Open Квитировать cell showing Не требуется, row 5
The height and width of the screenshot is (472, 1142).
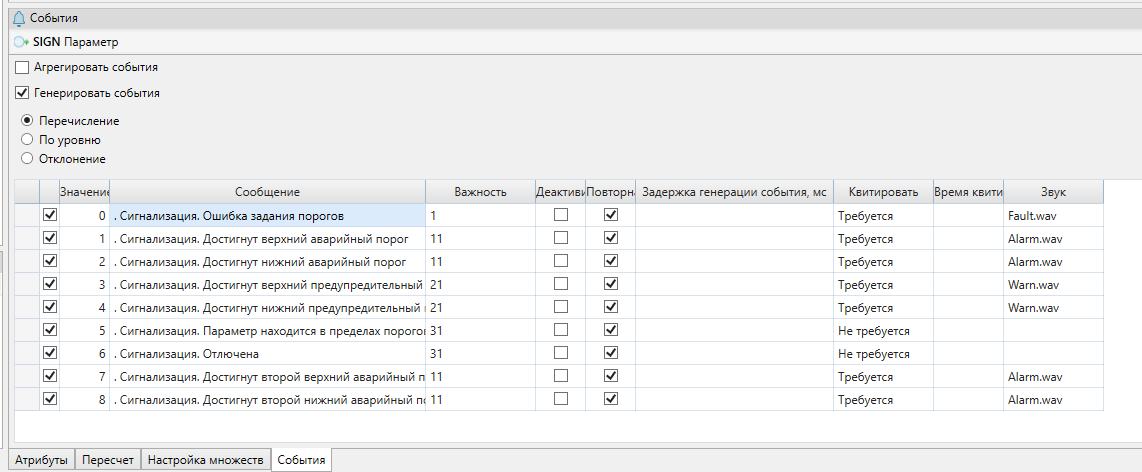pos(883,331)
